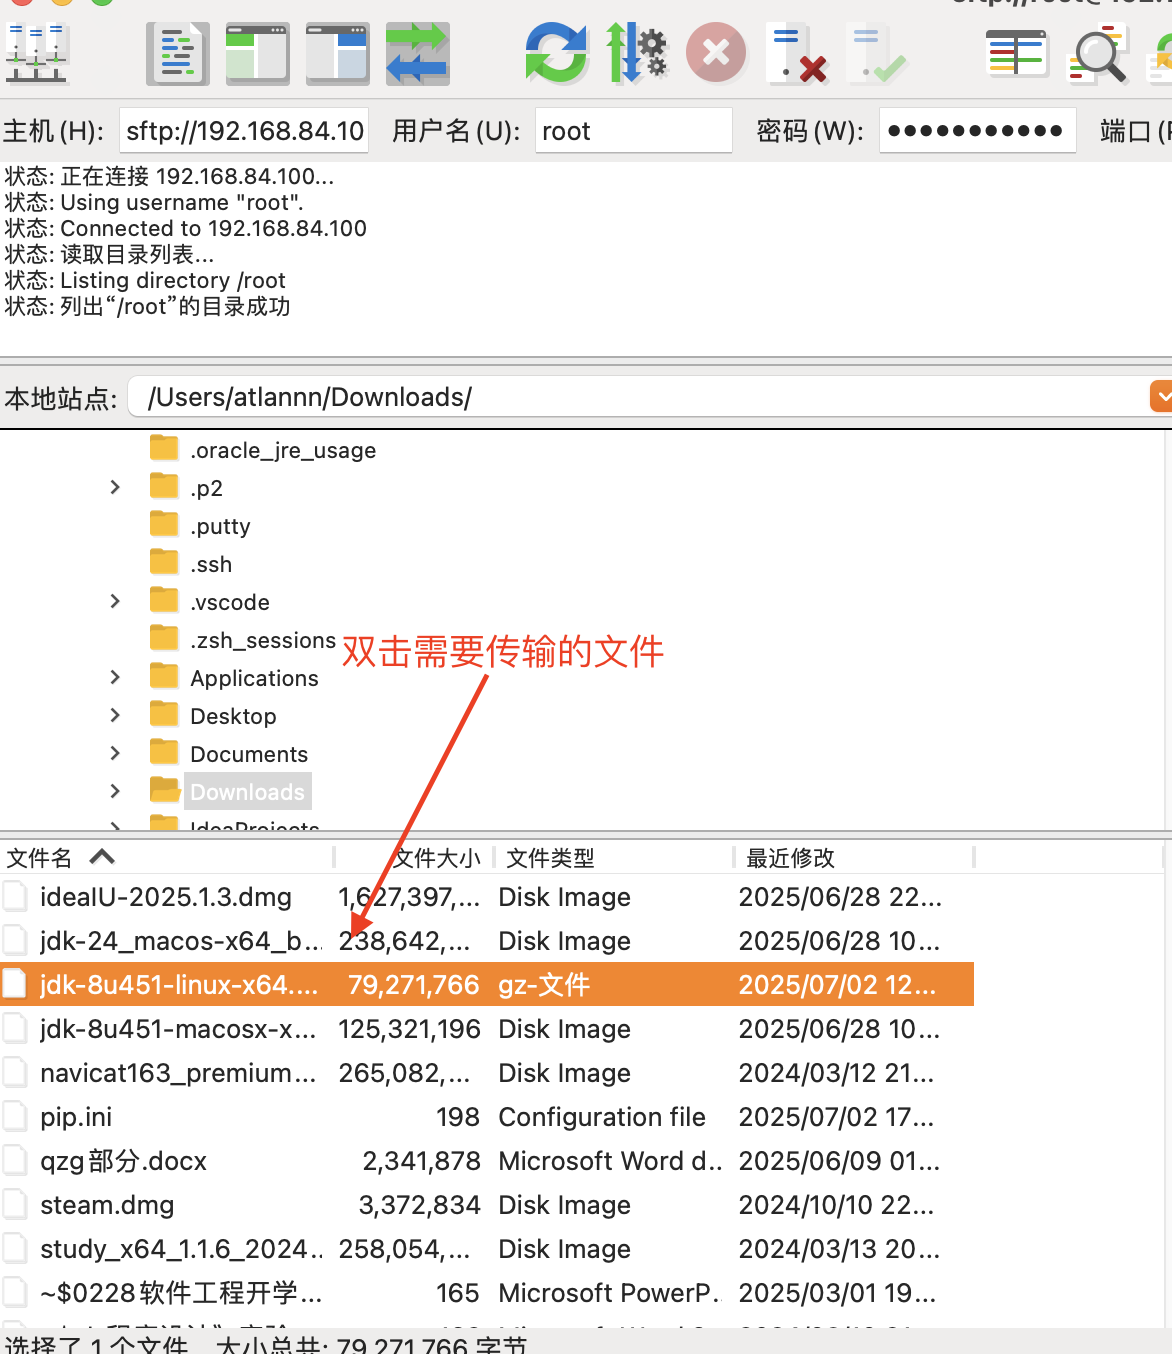This screenshot has width=1172, height=1354.
Task: Toggle processing of the transfer queue
Action: (x=636, y=54)
